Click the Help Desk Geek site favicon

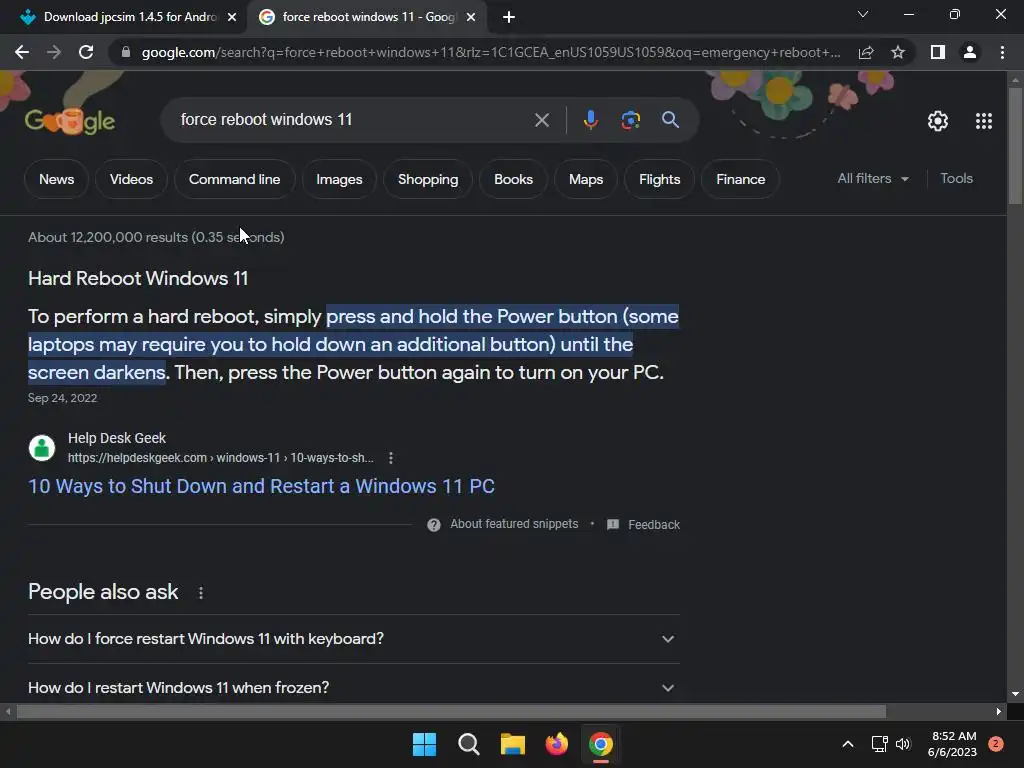42,448
